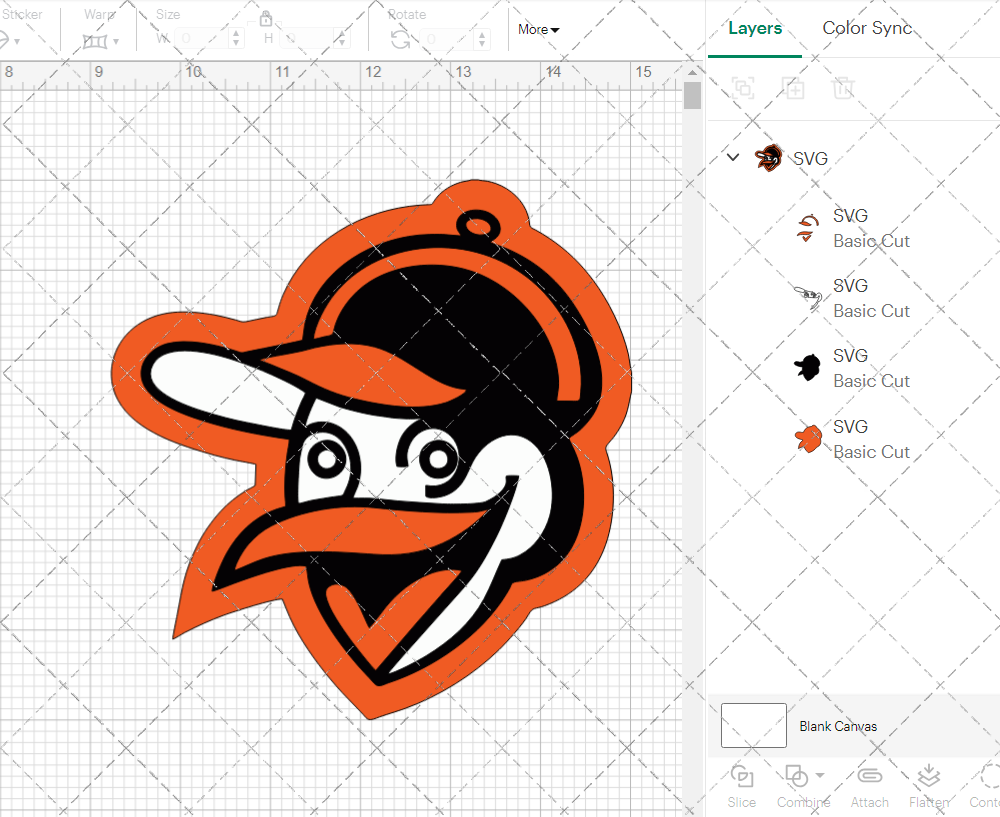
Task: Open the More dropdown menu
Action: 538,30
